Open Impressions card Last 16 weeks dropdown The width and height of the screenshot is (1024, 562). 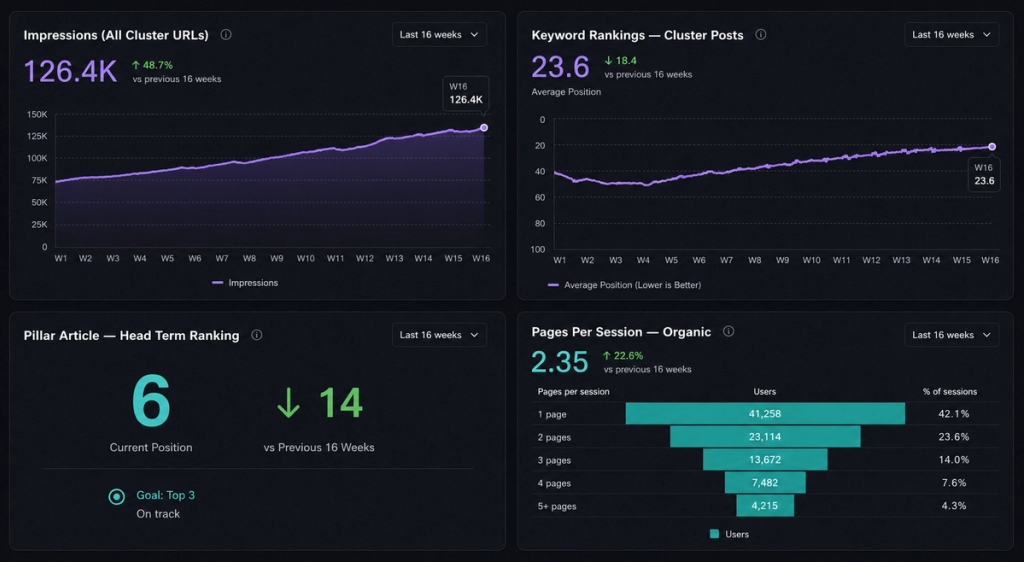coord(439,35)
